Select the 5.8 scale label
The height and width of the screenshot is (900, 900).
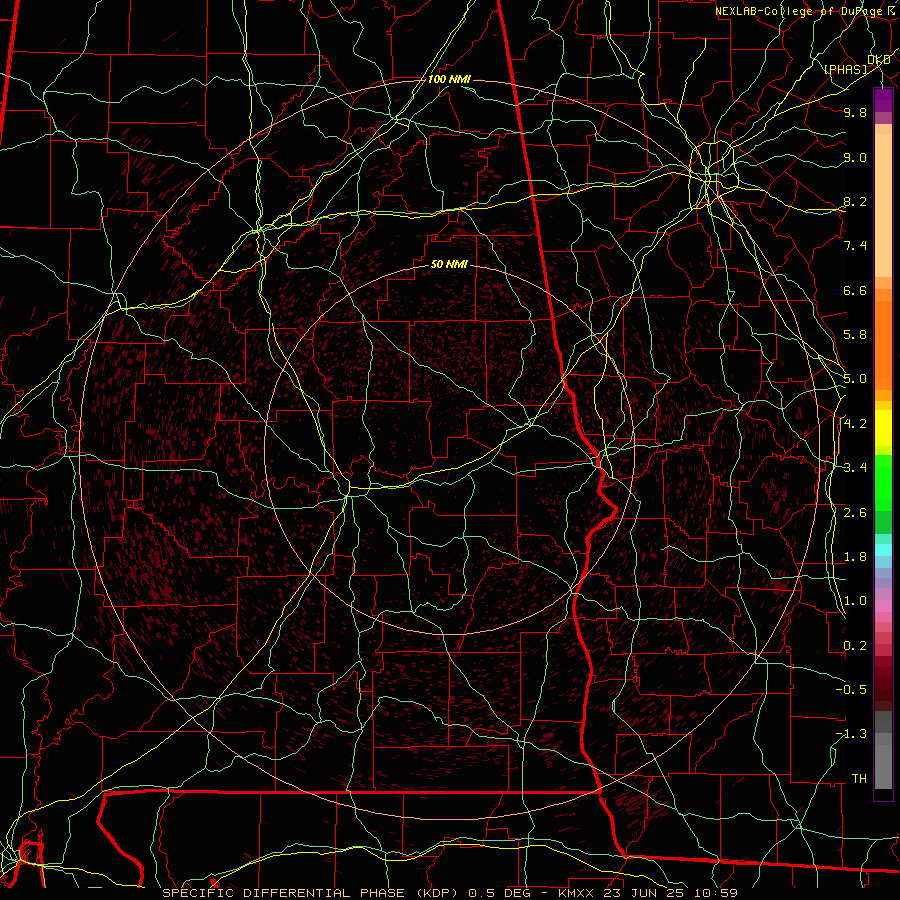[x=855, y=335]
